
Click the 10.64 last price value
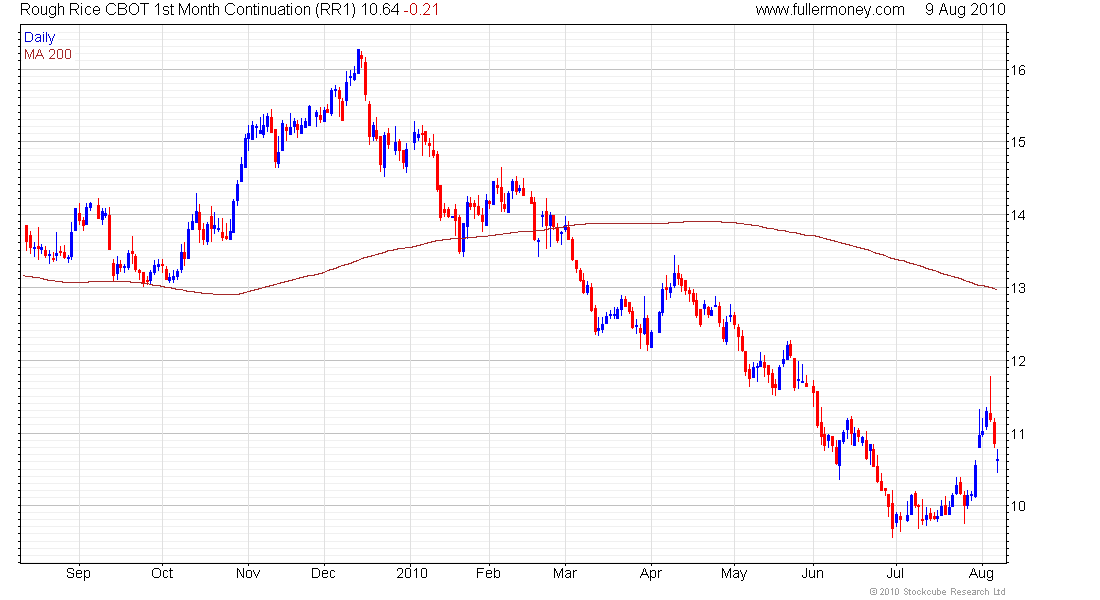point(380,10)
